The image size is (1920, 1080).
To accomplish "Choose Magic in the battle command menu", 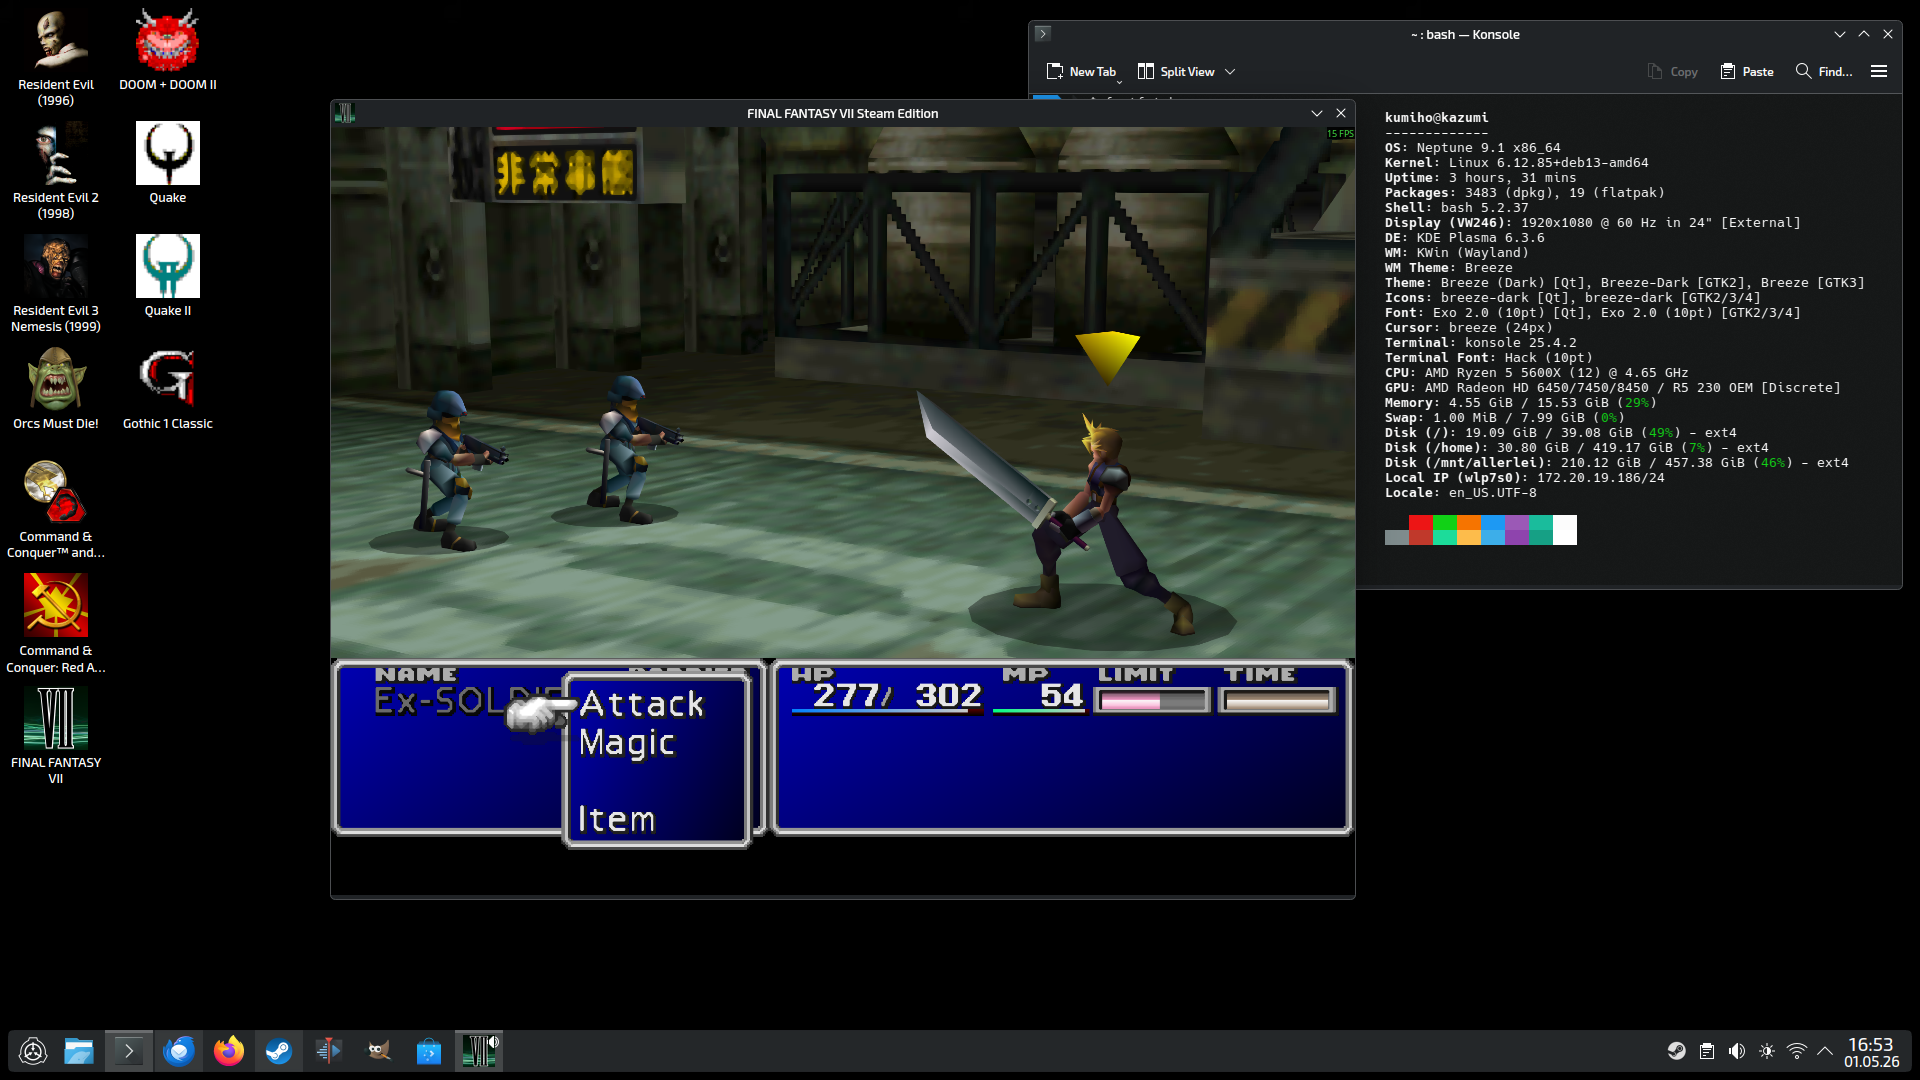I will 627,743.
